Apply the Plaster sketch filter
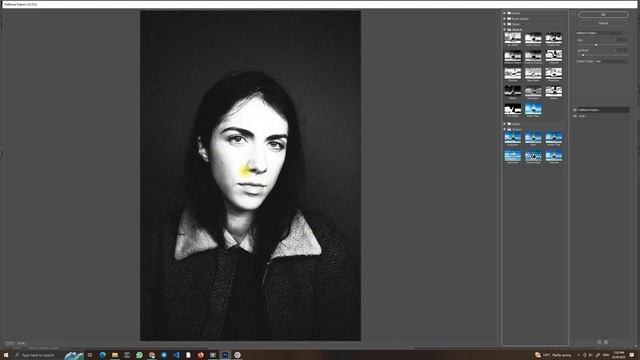This screenshot has width=640, height=360. (x=513, y=91)
